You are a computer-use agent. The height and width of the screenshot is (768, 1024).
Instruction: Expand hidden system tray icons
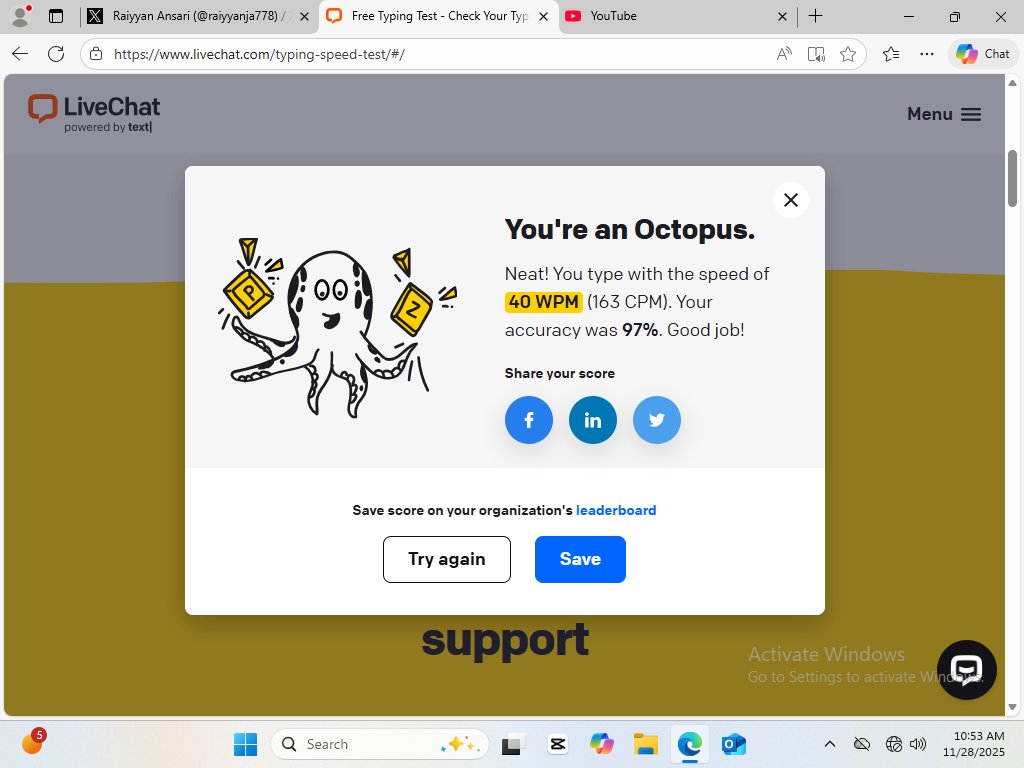tap(830, 744)
